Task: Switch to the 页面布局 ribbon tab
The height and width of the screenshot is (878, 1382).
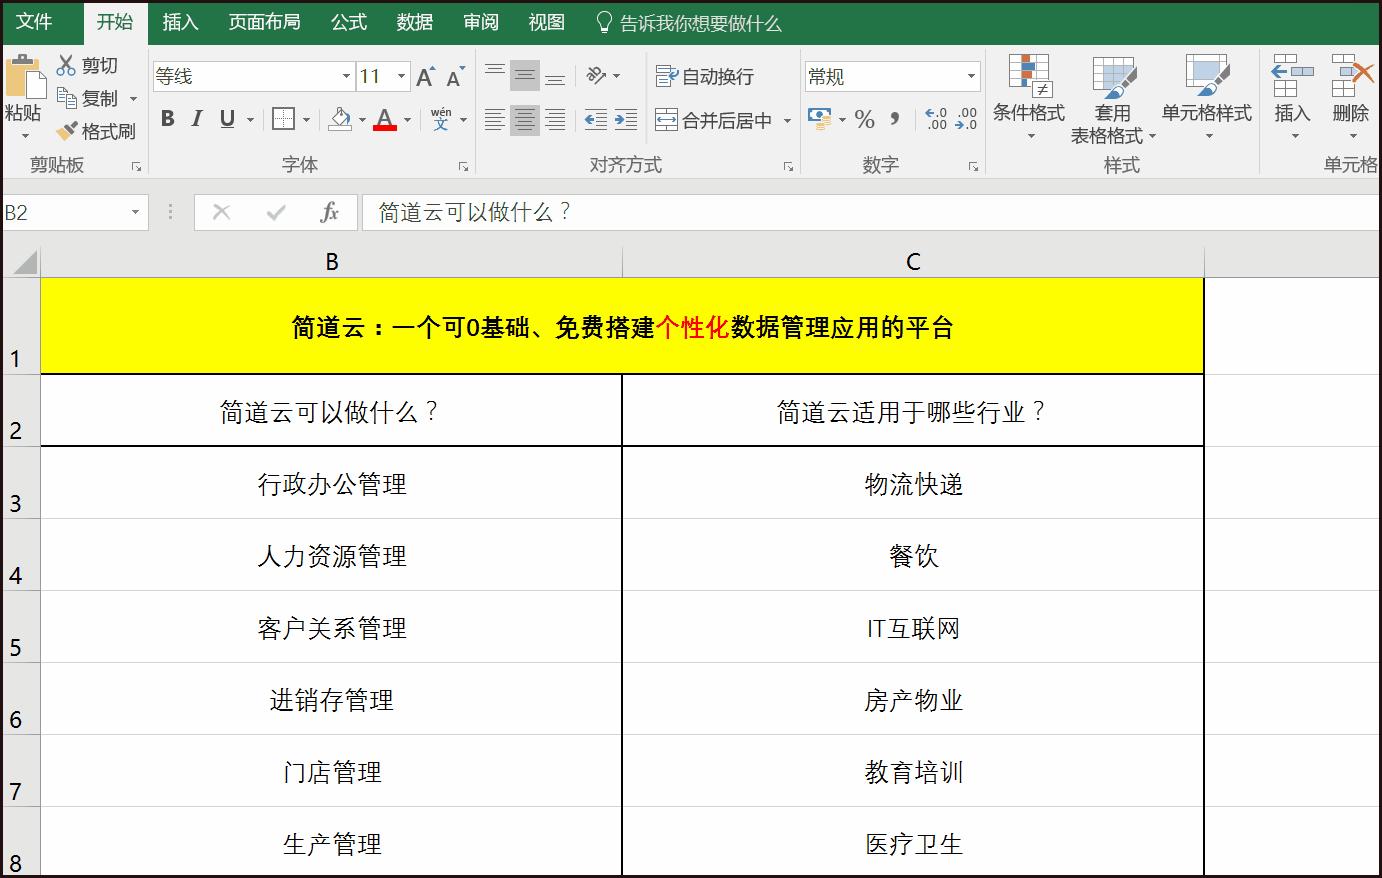Action: (x=264, y=22)
